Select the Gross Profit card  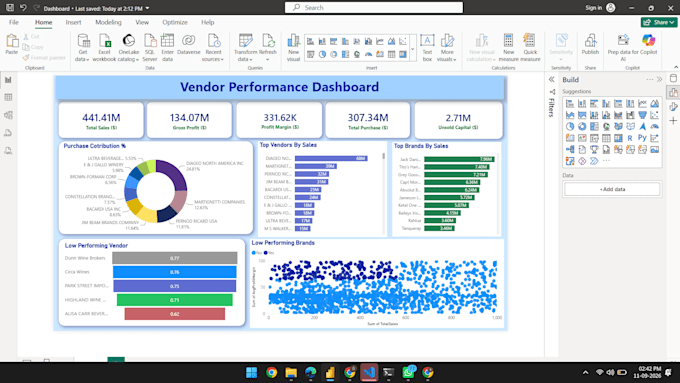tap(190, 120)
